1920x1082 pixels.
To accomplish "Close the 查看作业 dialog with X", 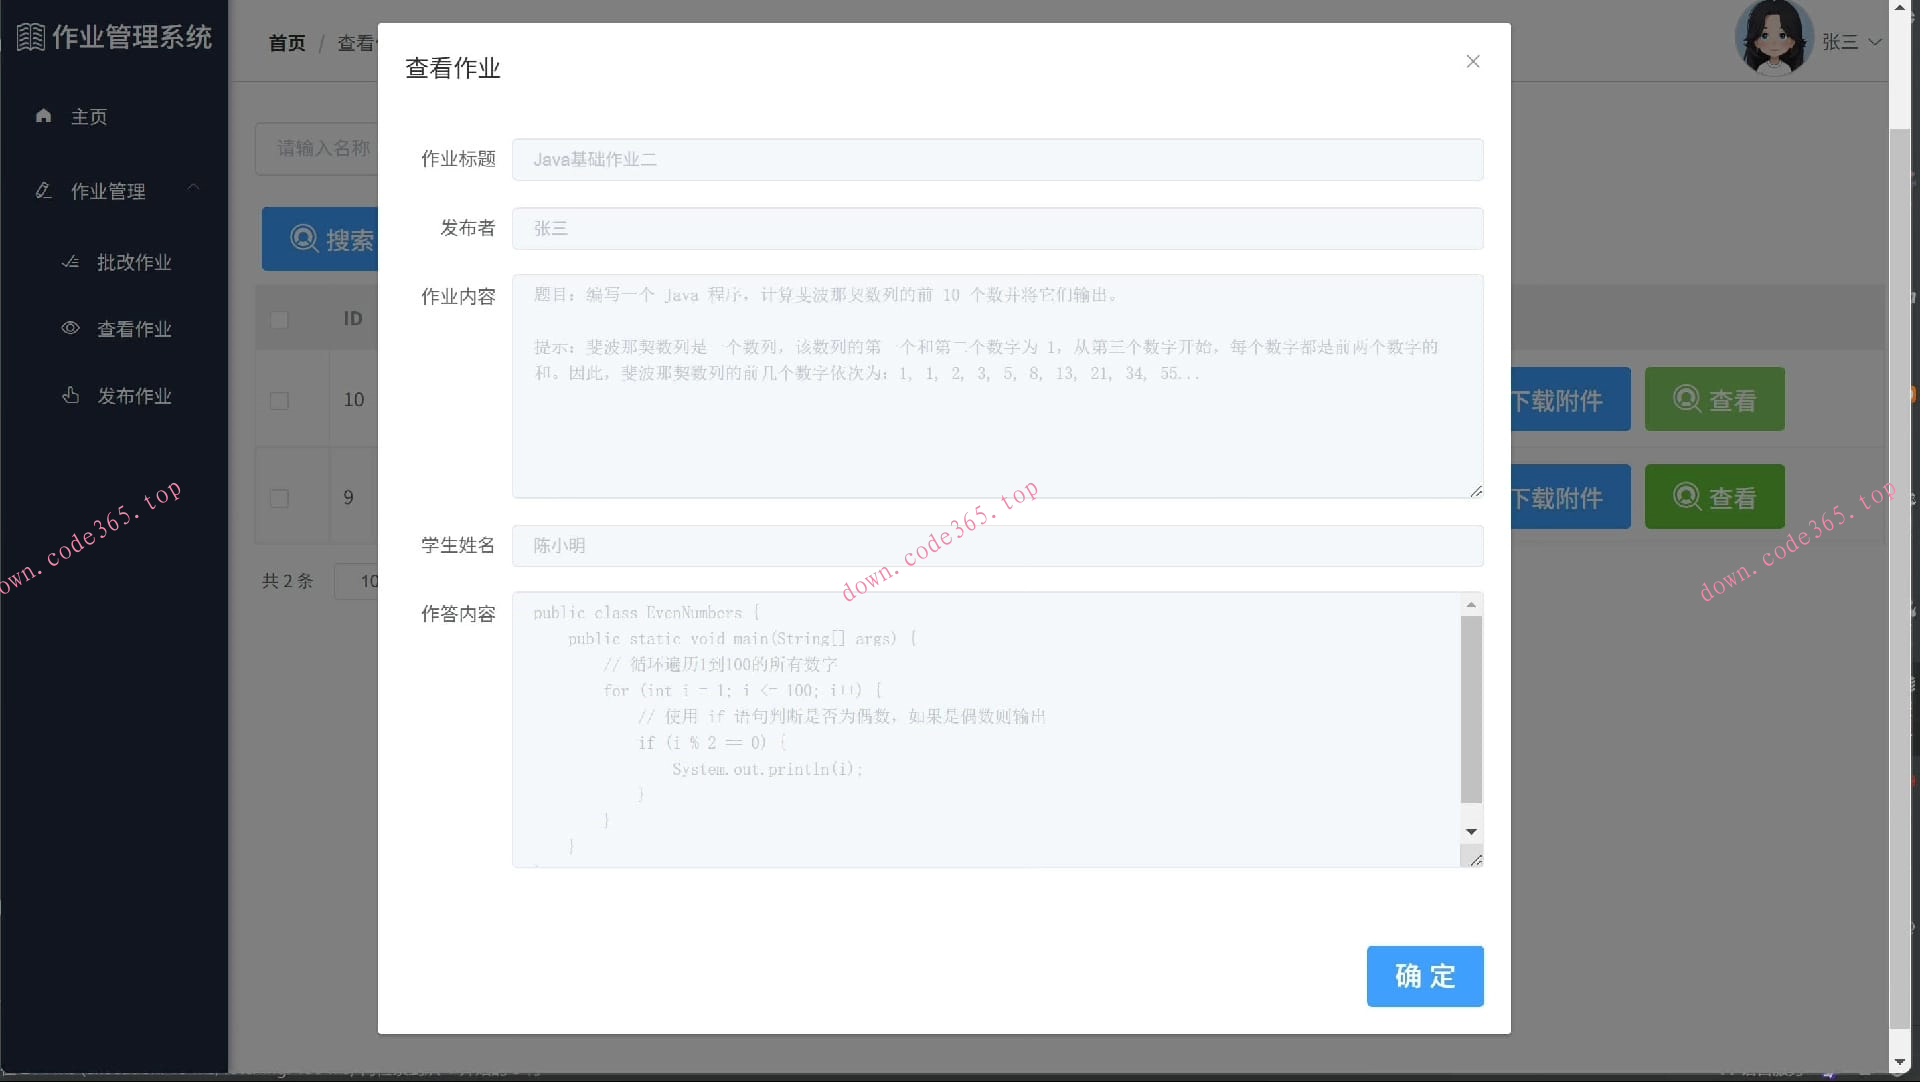I will point(1472,62).
